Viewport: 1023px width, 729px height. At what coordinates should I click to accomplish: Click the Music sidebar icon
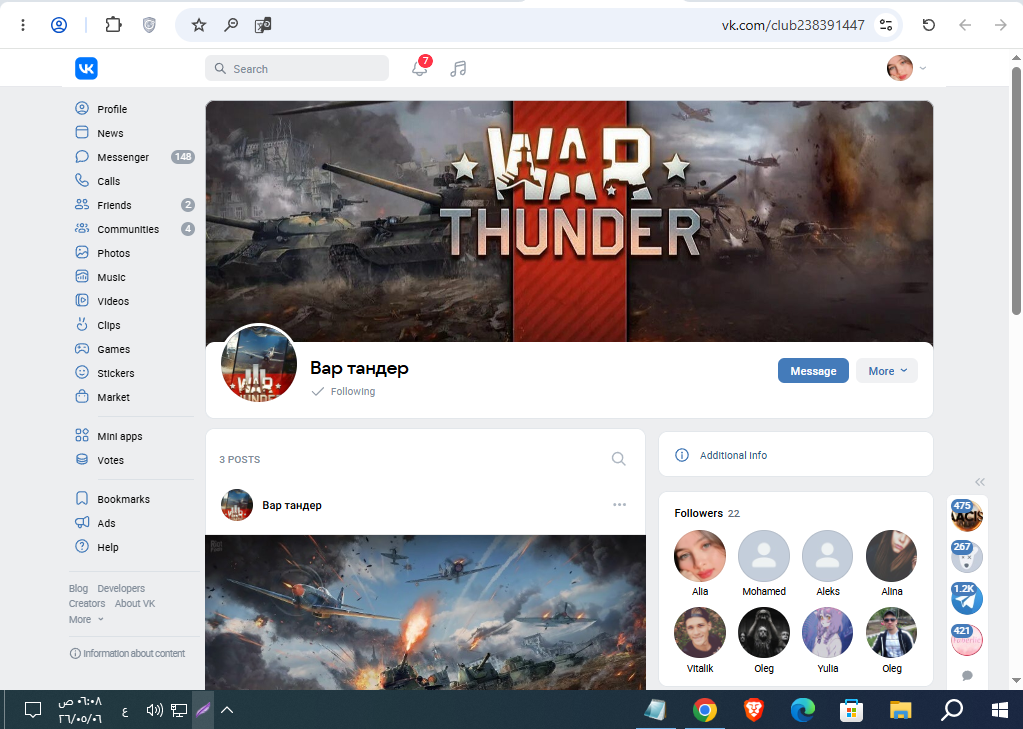[82, 277]
